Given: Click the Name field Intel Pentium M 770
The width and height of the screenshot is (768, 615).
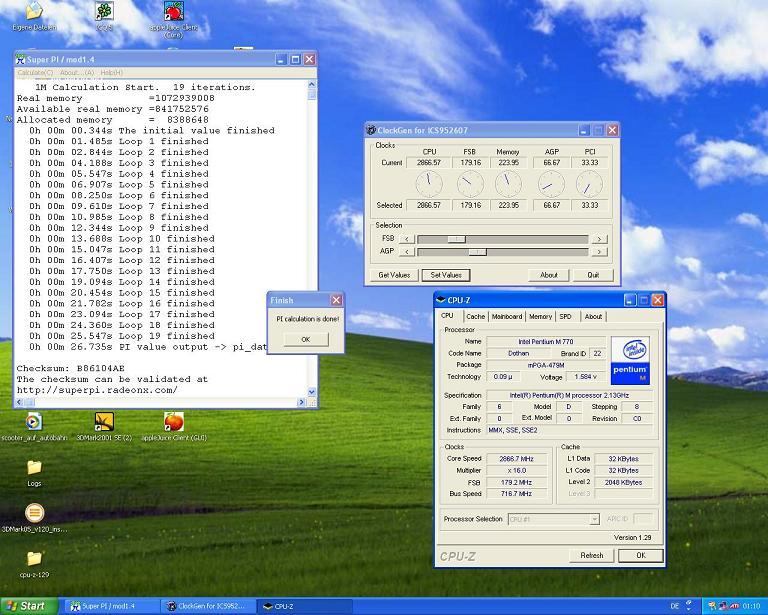Looking at the screenshot, I should pyautogui.click(x=546, y=342).
